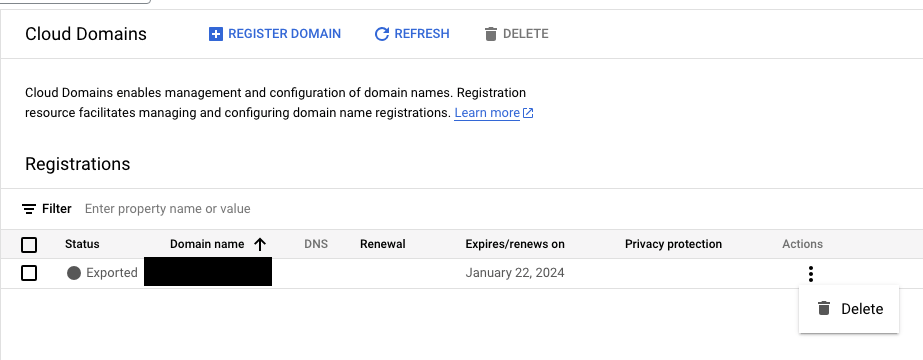Click the external link icon after Learn more
This screenshot has height=360, width=923.
[x=528, y=113]
